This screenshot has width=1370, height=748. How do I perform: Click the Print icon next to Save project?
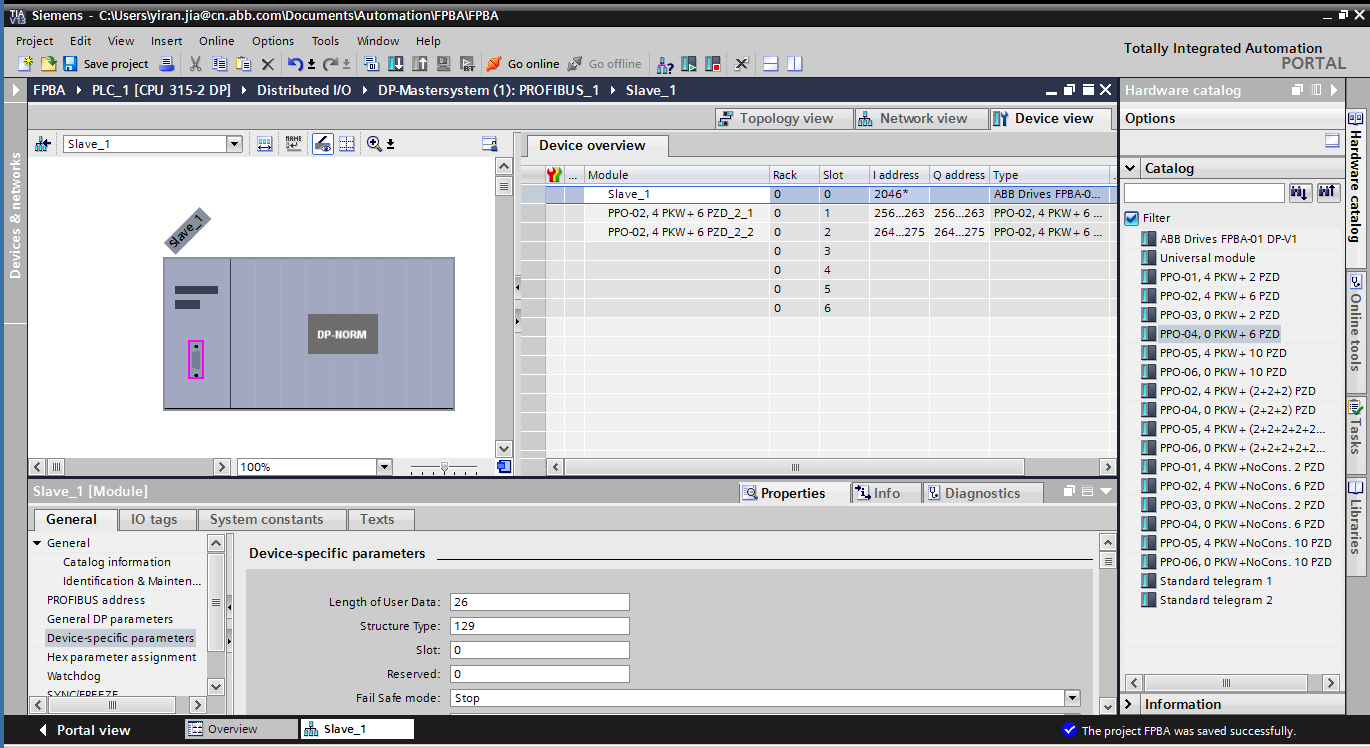167,64
